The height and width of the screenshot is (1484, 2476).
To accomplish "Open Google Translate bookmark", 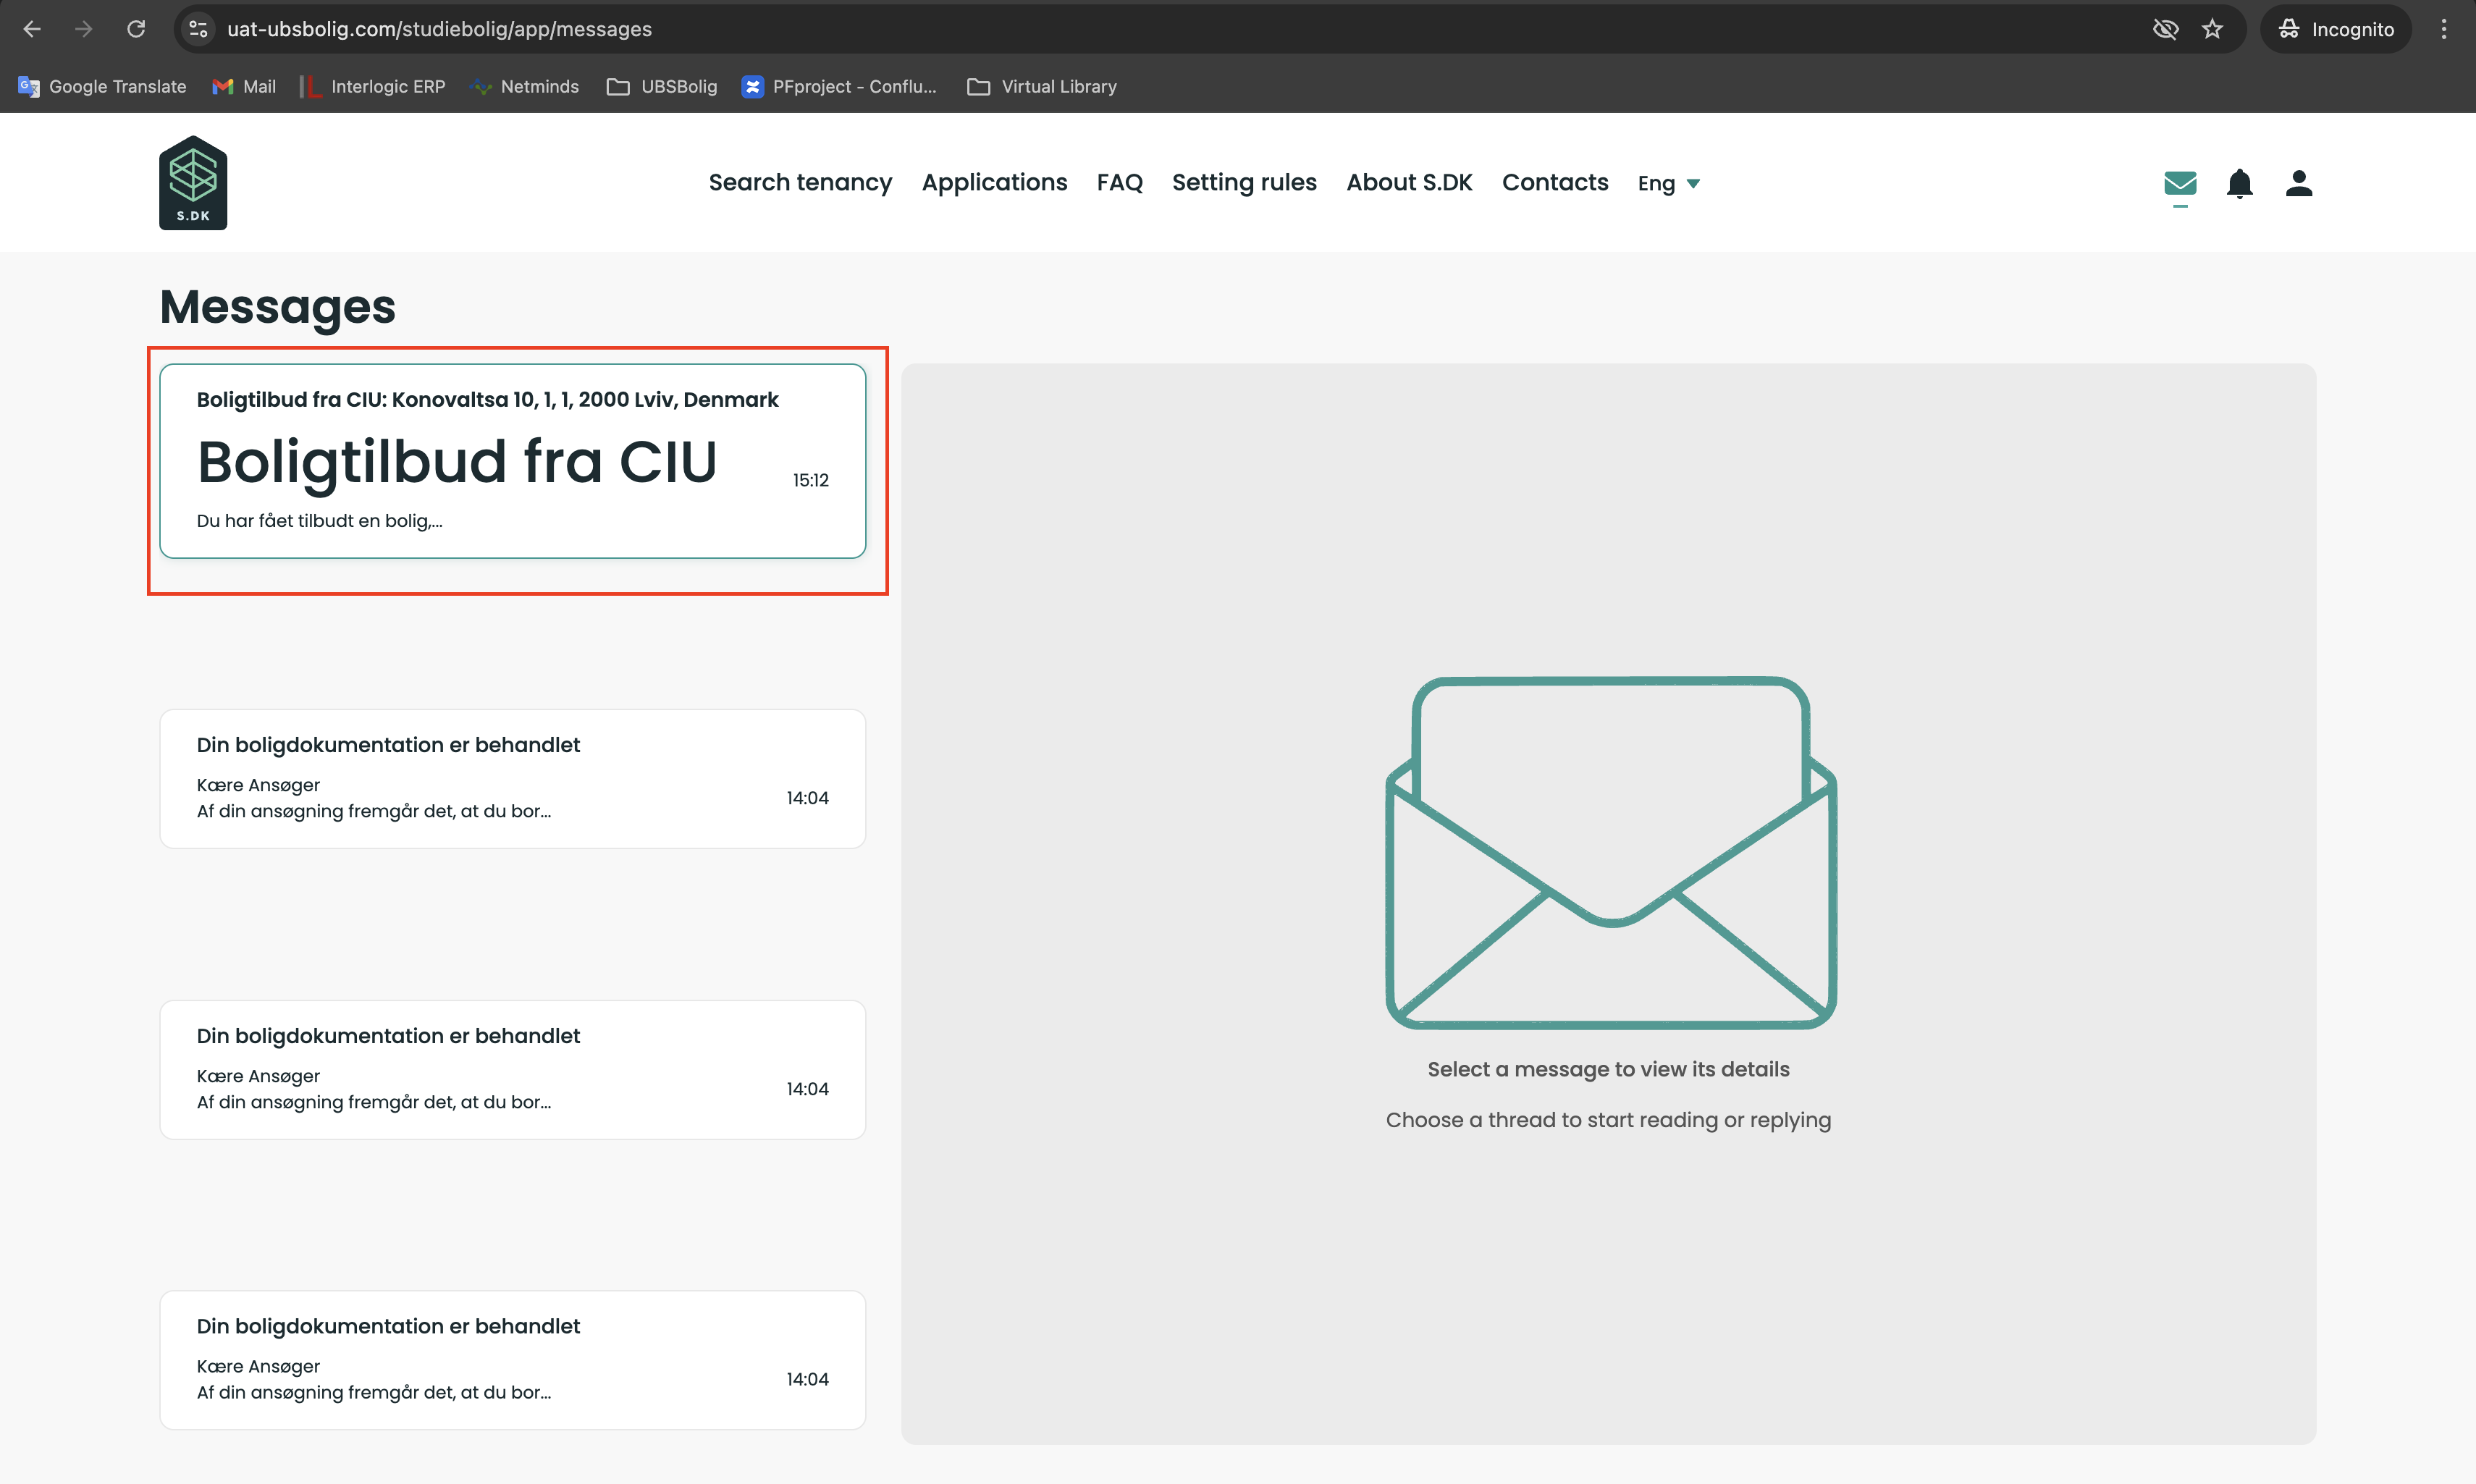I will (x=102, y=87).
